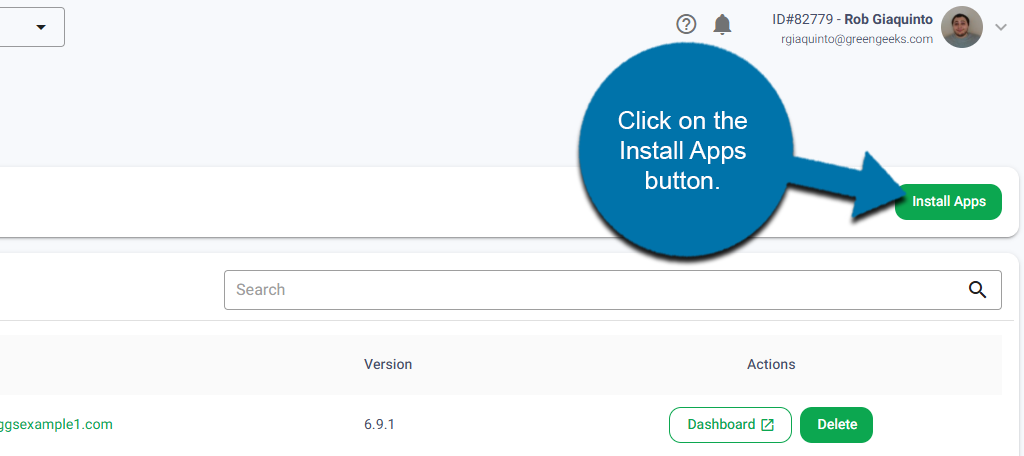1024x456 pixels.
Task: Click the external link icon on Dashboard
Action: (768, 425)
